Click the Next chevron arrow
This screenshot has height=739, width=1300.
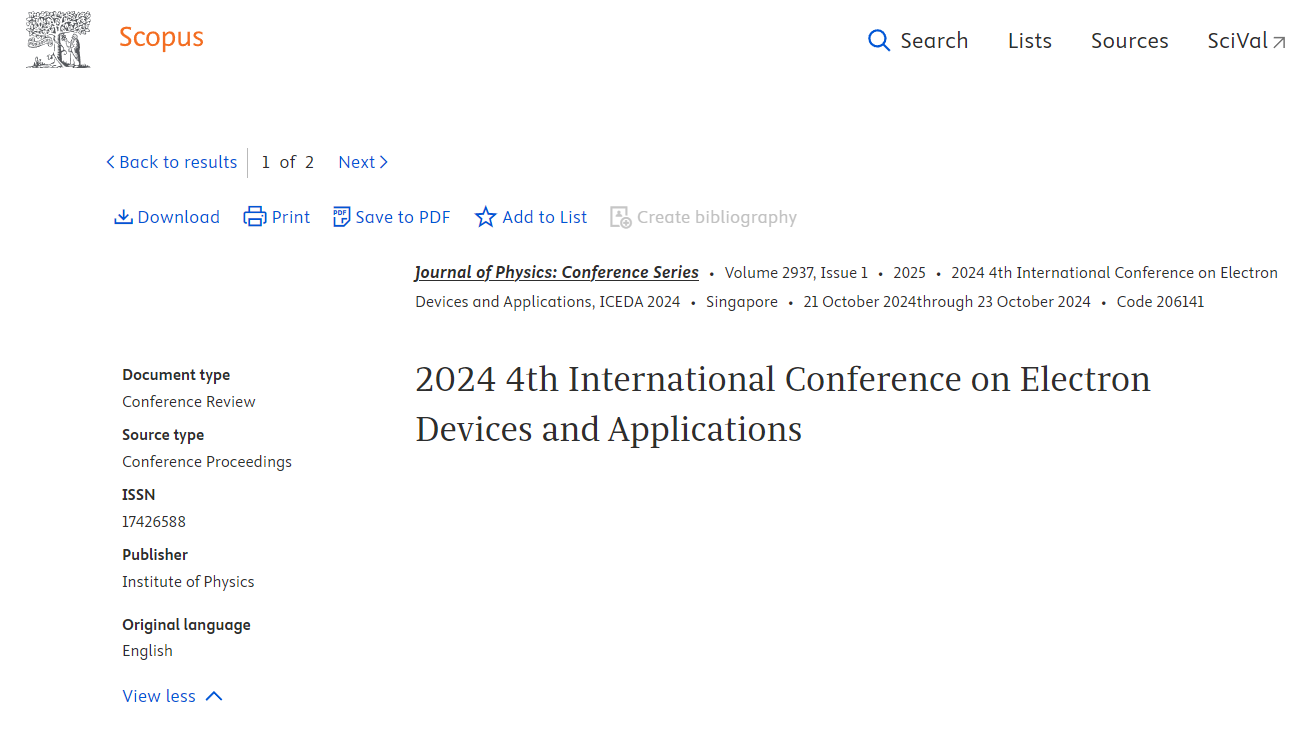pos(384,162)
